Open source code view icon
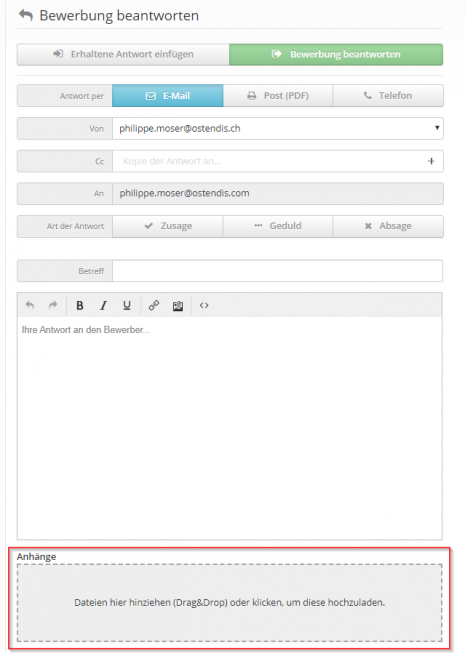 [204, 305]
